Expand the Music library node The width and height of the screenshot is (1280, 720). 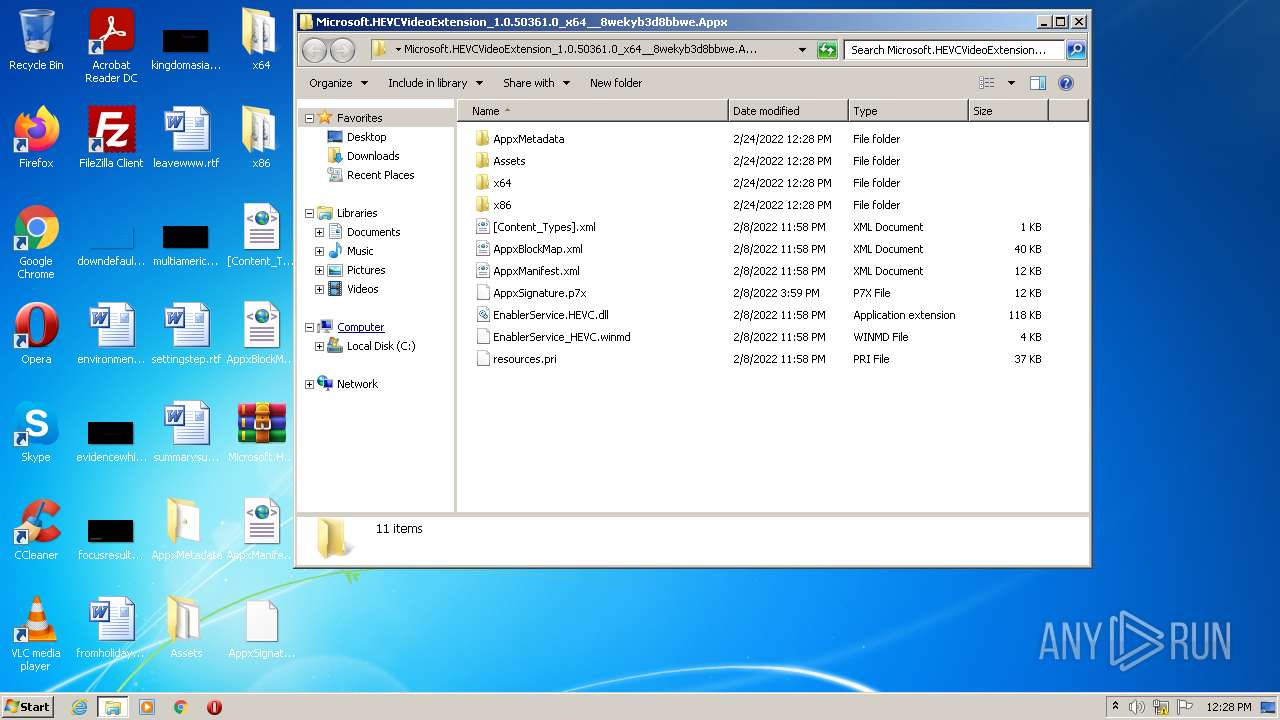(x=319, y=251)
